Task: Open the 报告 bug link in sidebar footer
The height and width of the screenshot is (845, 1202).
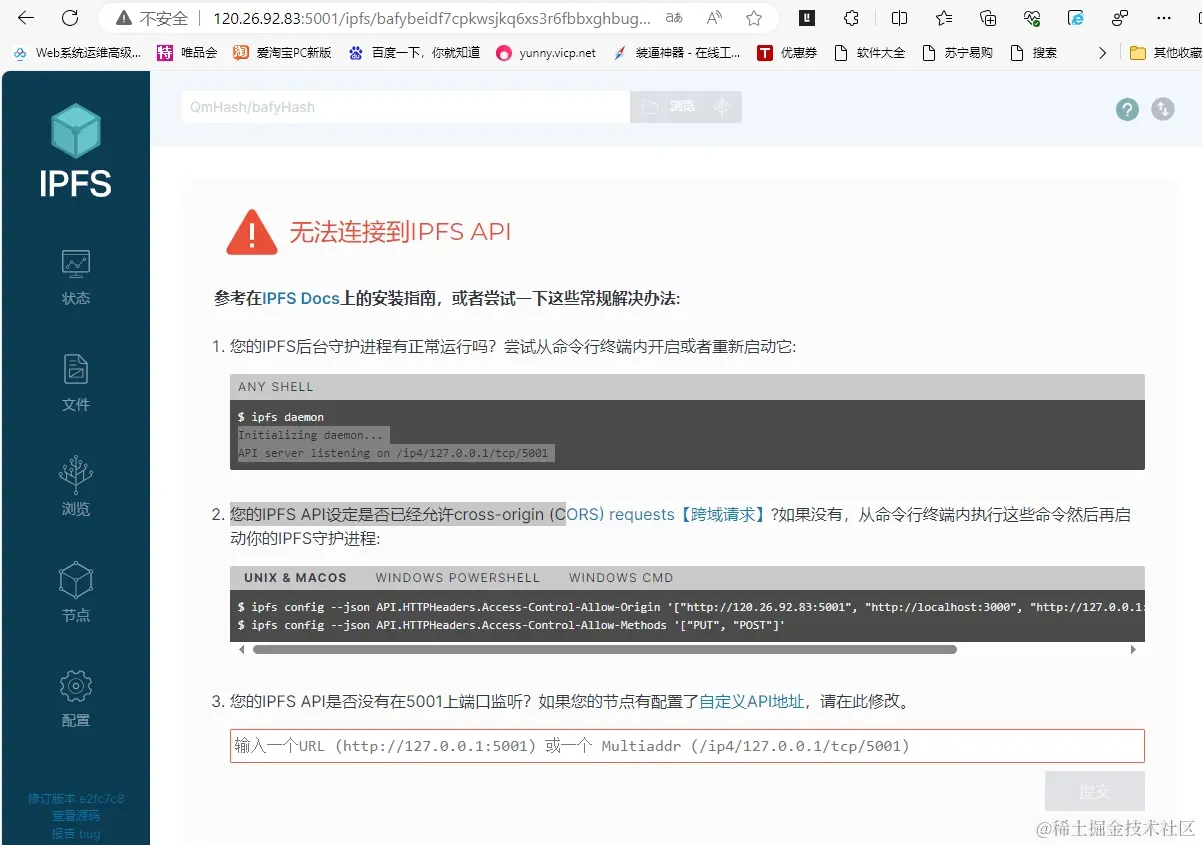Action: (x=76, y=833)
